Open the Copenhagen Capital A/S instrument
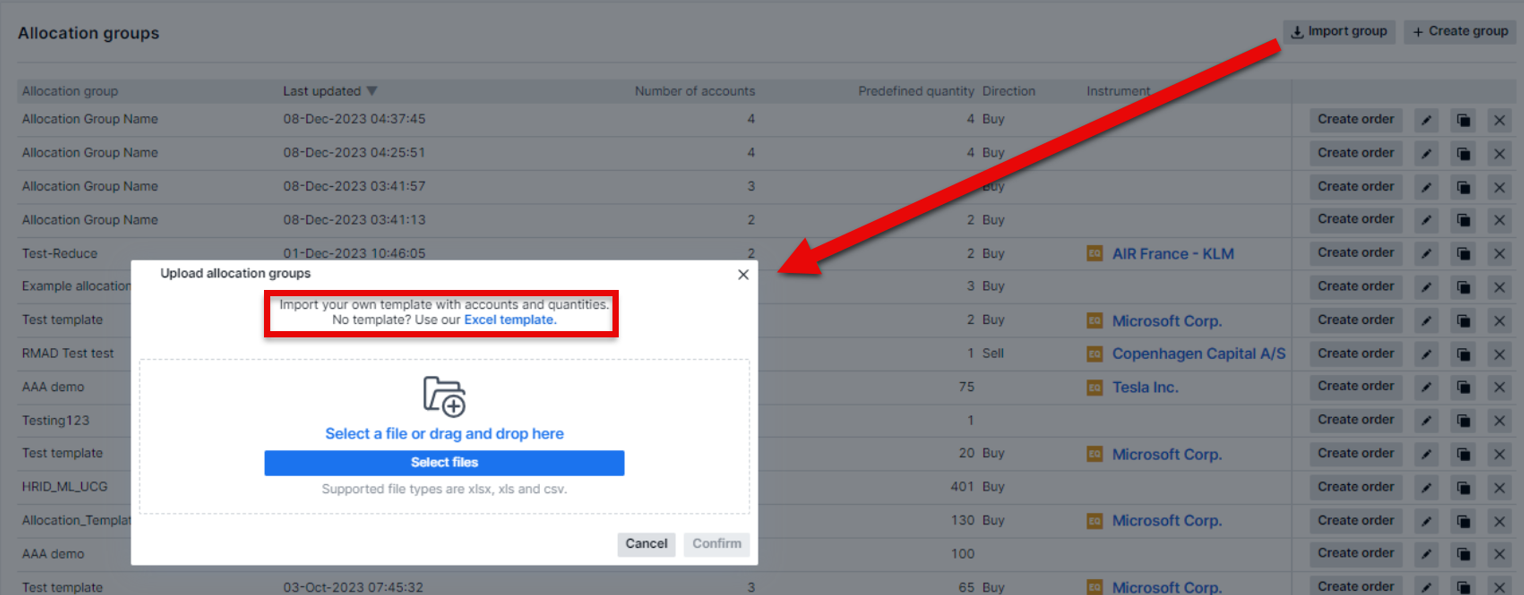Image resolution: width=1524 pixels, height=595 pixels. coord(1198,354)
